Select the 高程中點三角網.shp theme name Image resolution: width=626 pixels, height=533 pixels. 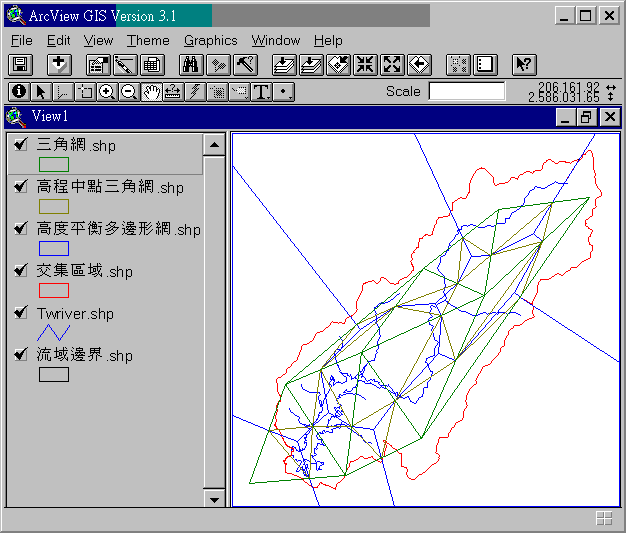tap(110, 186)
